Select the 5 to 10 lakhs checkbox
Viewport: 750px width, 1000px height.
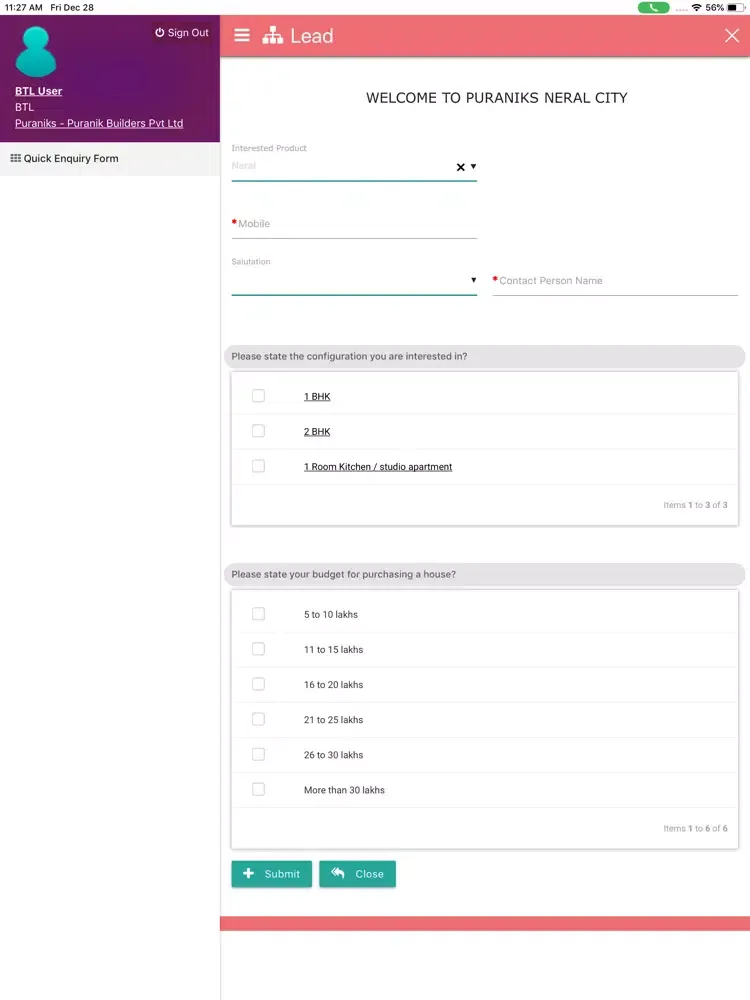[258, 614]
